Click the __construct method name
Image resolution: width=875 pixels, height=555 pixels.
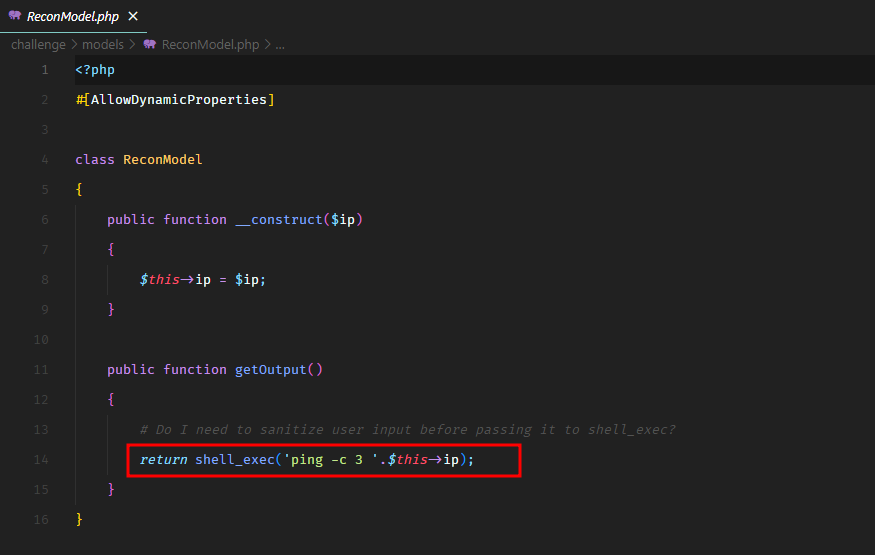[x=282, y=220]
